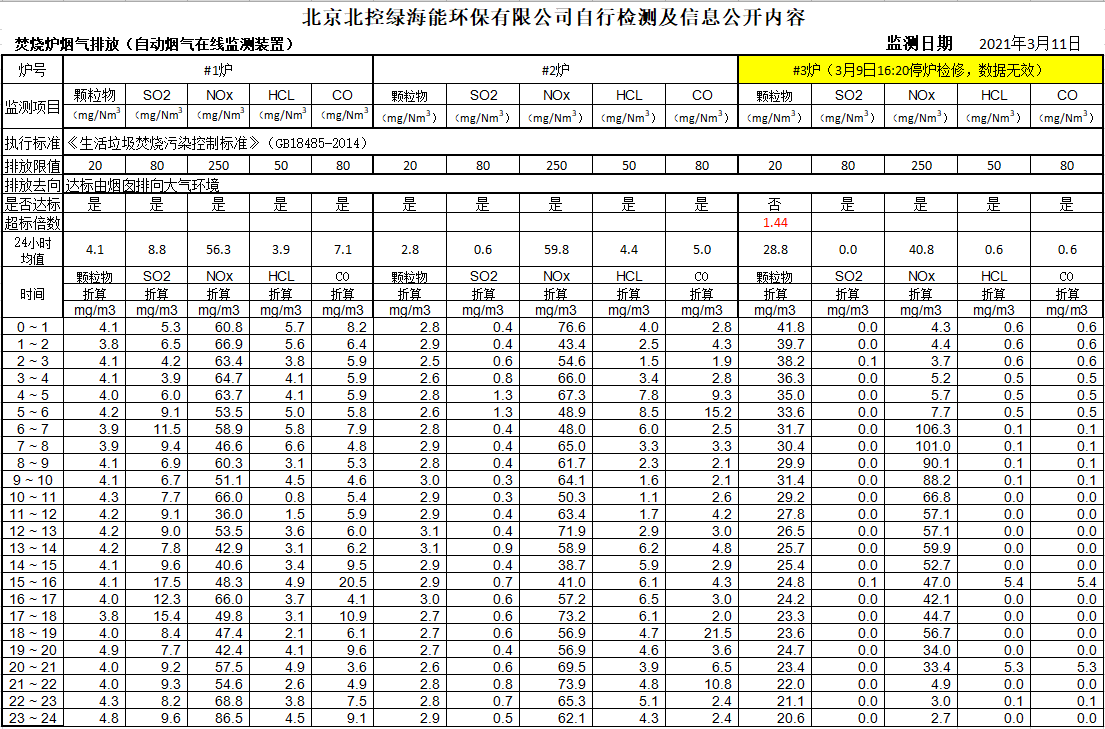Select the red 1.44 exceedance value
1105x729 pixels.
click(774, 223)
